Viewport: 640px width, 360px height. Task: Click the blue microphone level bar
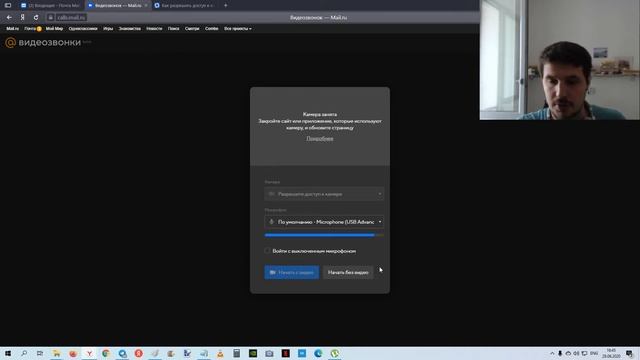(x=320, y=235)
